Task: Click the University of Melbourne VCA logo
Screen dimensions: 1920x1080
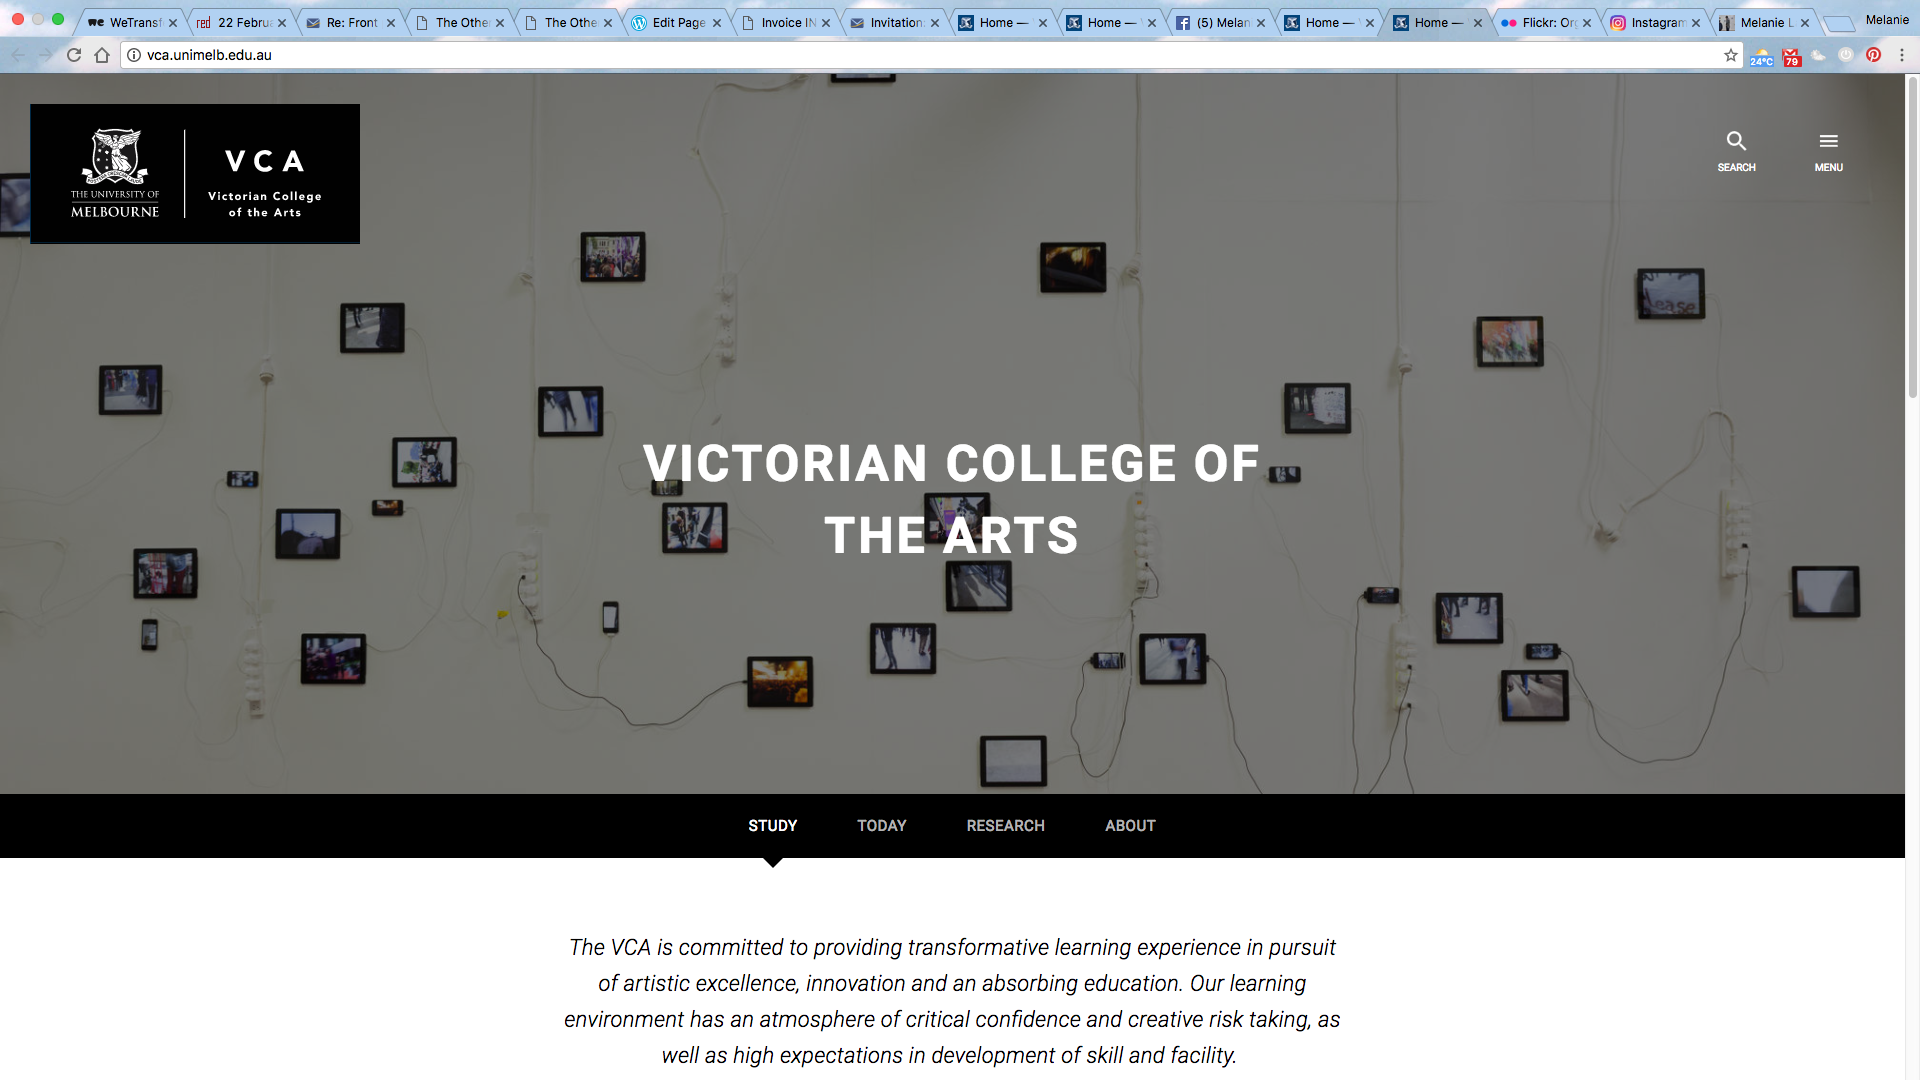Action: coord(195,174)
